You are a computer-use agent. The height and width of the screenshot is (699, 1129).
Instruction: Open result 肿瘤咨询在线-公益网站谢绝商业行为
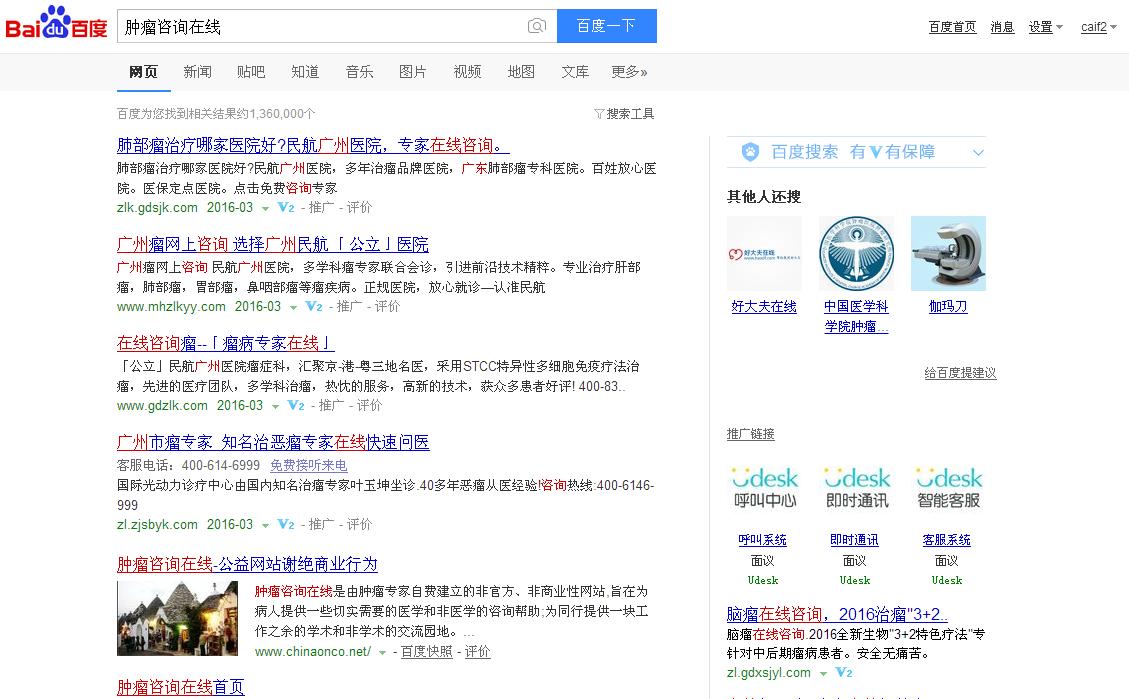pyautogui.click(x=247, y=564)
